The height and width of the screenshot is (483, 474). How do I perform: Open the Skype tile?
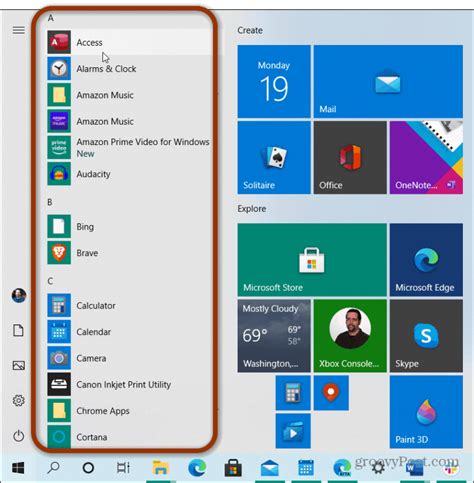(426, 336)
